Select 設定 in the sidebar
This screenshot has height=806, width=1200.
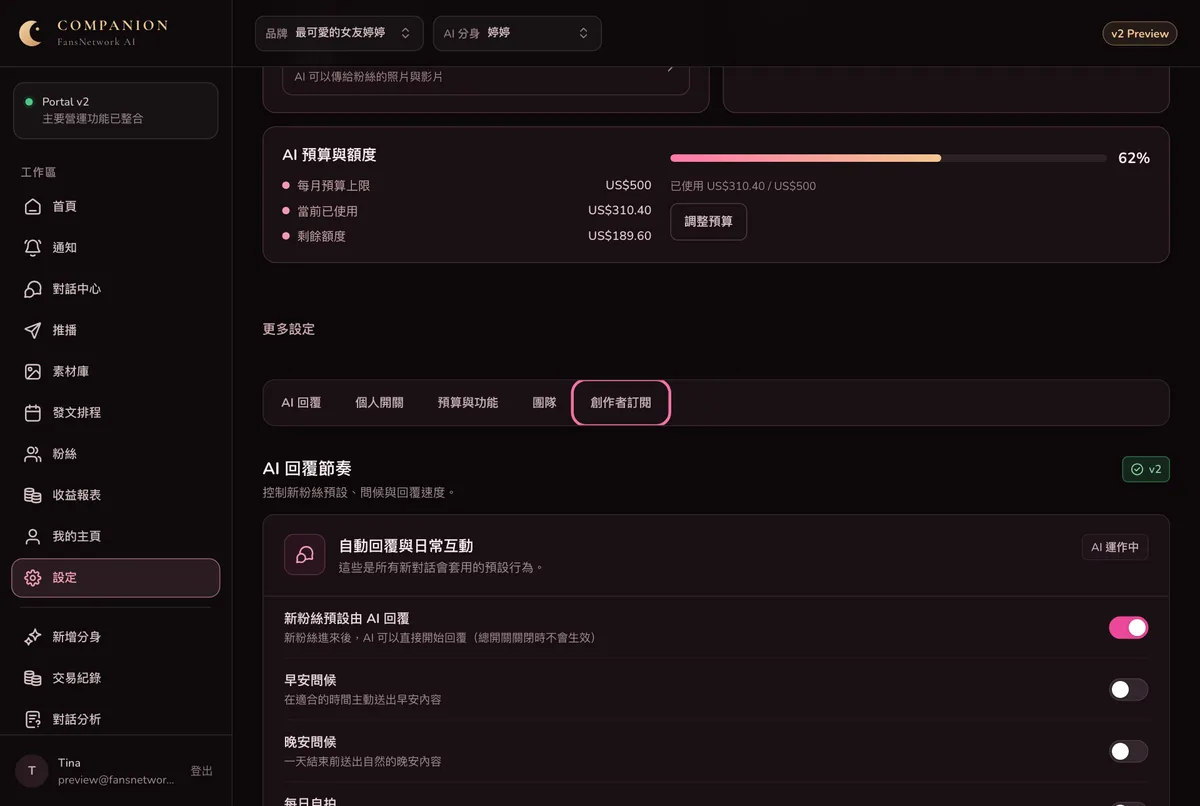[x=116, y=578]
